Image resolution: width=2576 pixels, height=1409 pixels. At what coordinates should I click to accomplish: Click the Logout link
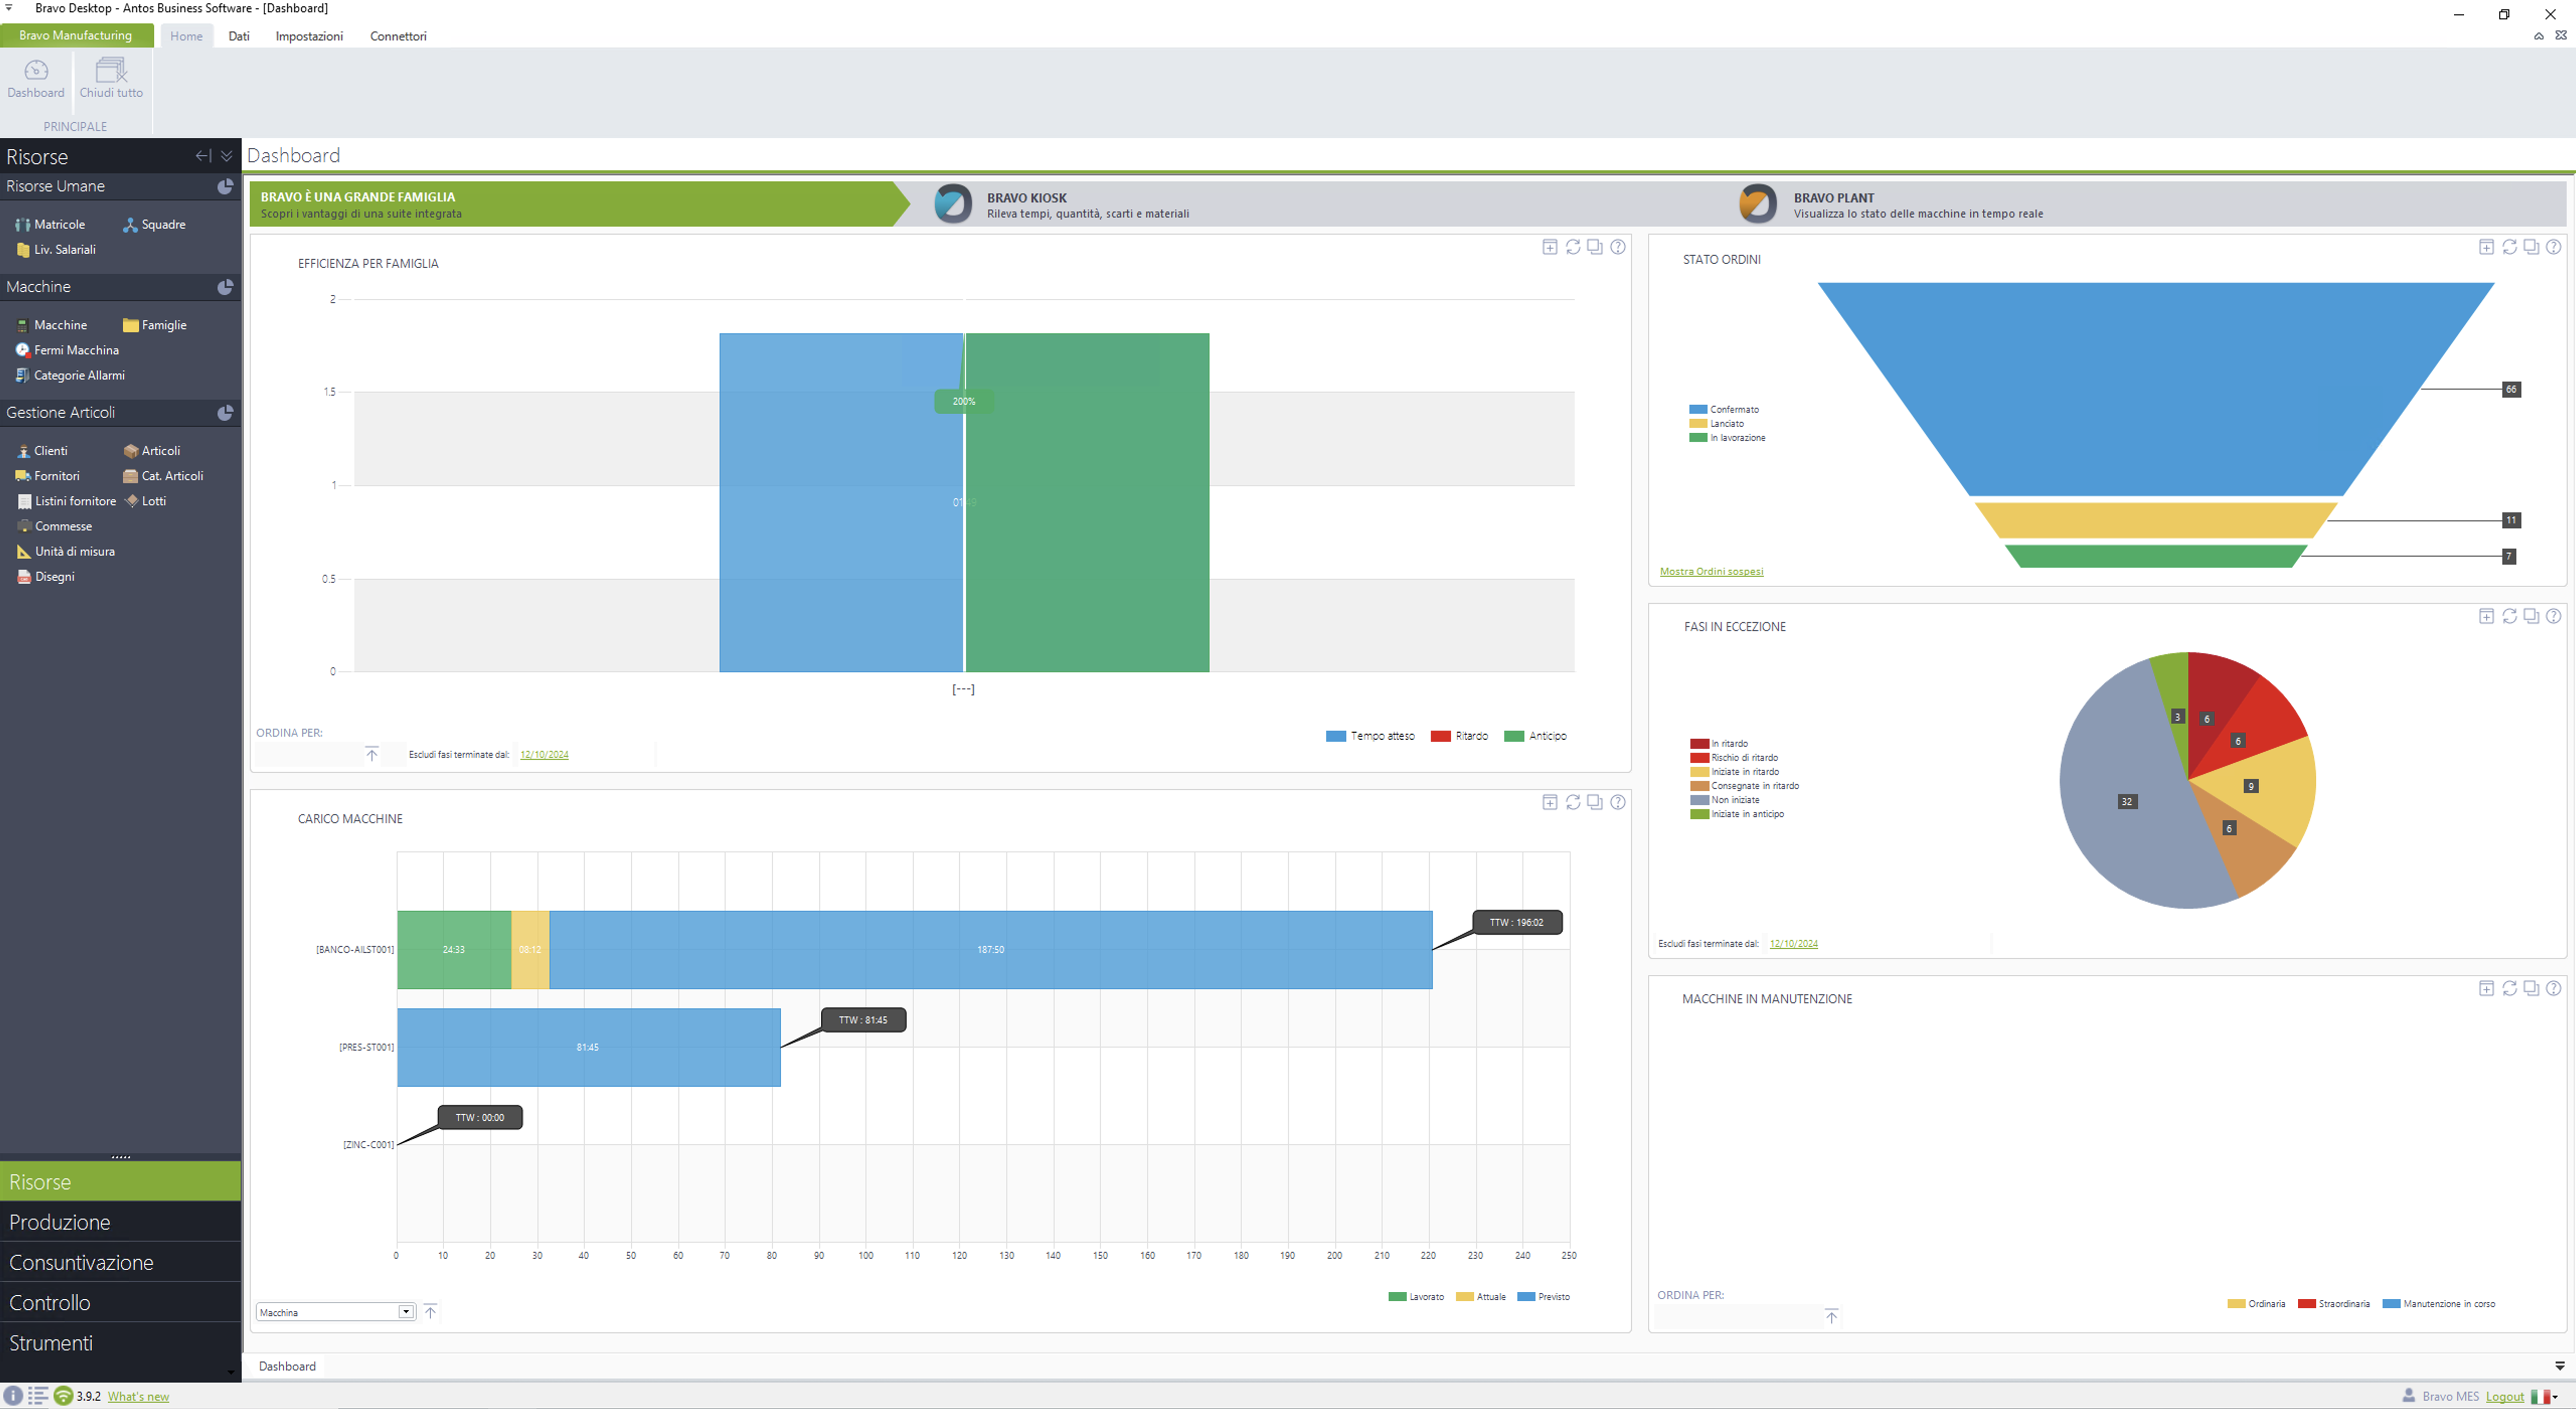pyautogui.click(x=2504, y=1397)
